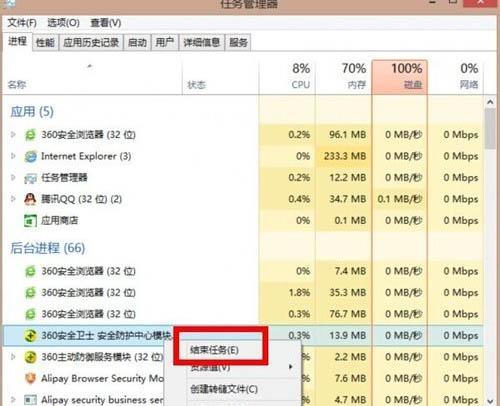Open the 文件(F) menu
Image resolution: width=500 pixels, height=406 pixels.
22,23
